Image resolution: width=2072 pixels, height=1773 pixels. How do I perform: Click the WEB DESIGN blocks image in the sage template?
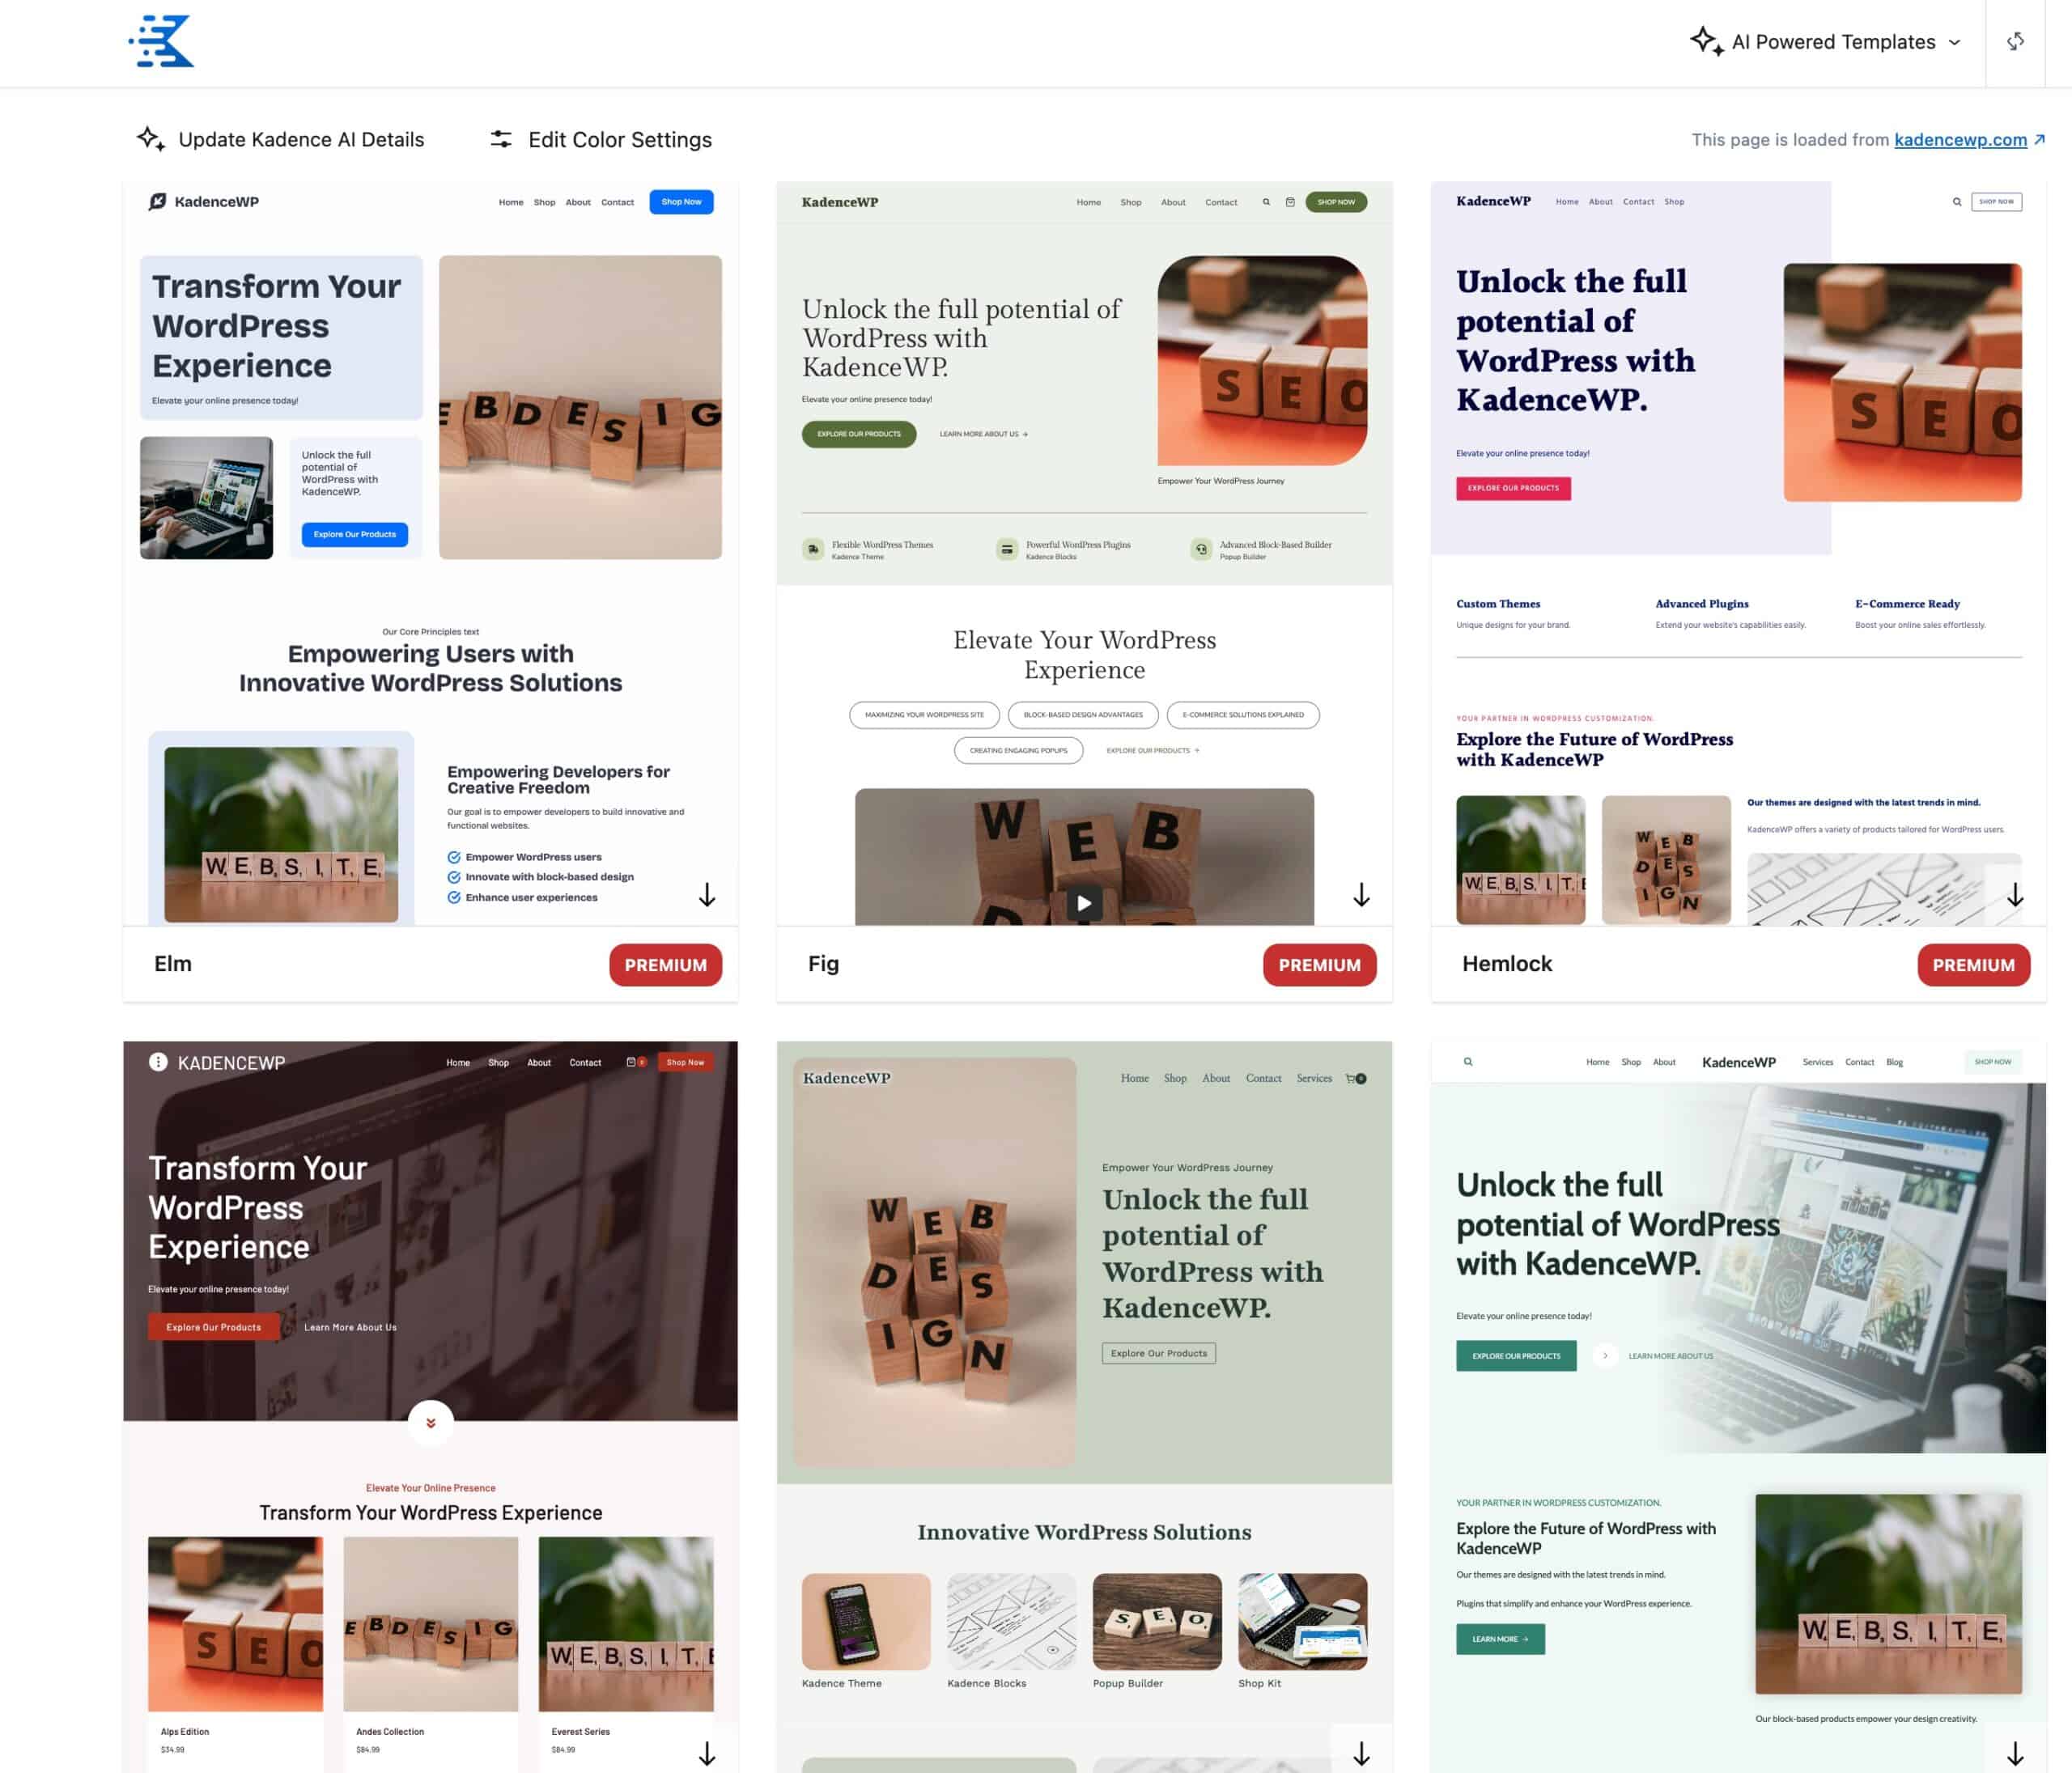(x=935, y=1262)
